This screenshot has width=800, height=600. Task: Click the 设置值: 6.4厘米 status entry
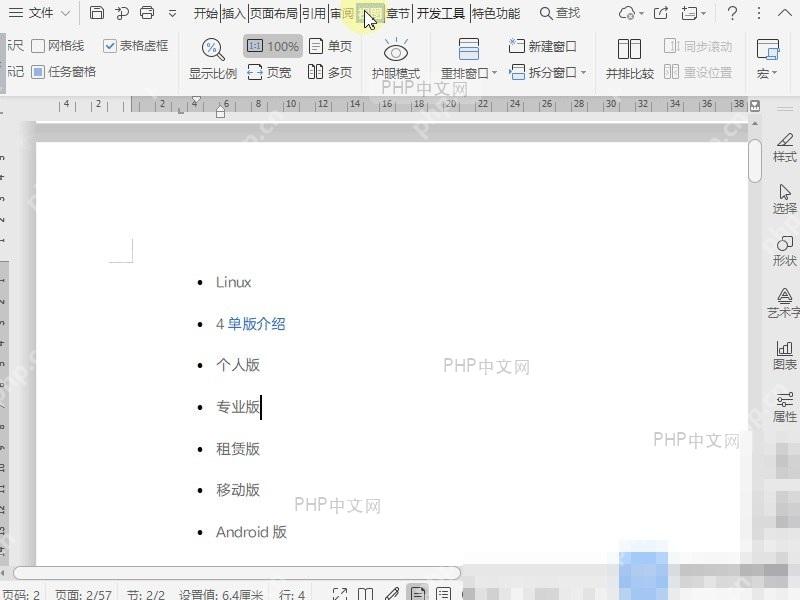pos(221,595)
